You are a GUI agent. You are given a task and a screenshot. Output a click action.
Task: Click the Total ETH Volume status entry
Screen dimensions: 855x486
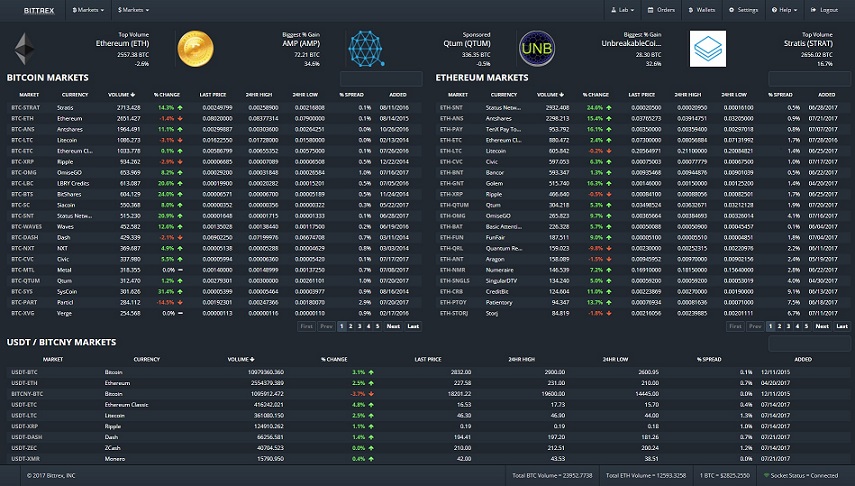pos(646,476)
